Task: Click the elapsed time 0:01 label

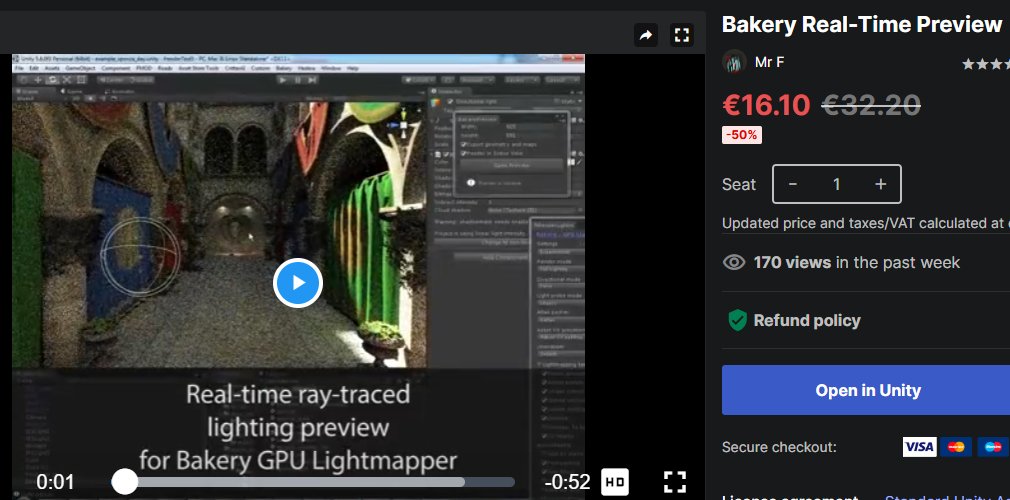Action: [x=55, y=482]
